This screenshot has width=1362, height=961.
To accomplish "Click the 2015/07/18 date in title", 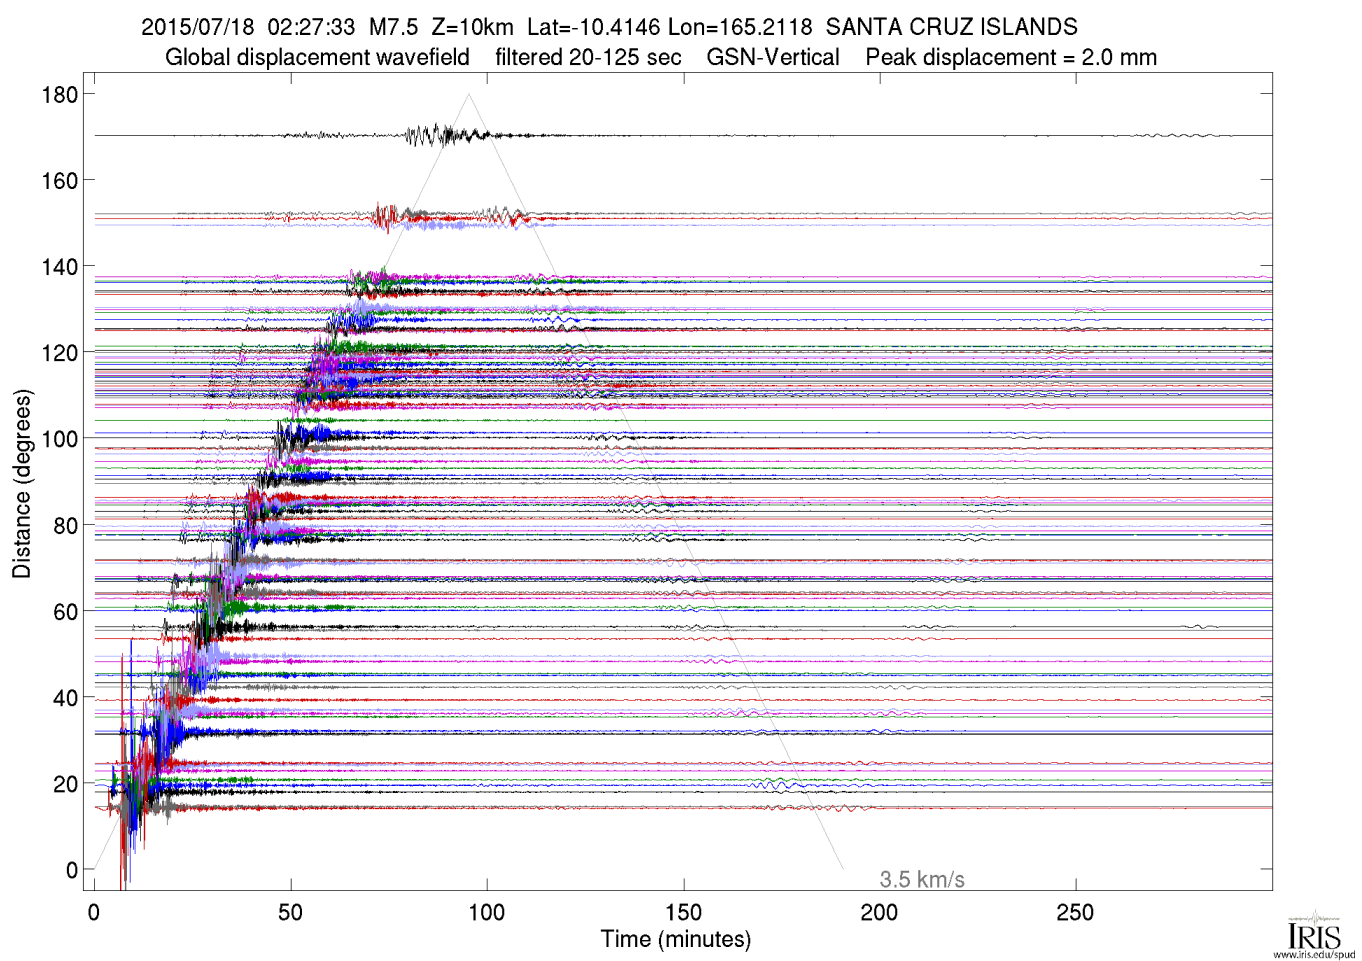I will [197, 27].
